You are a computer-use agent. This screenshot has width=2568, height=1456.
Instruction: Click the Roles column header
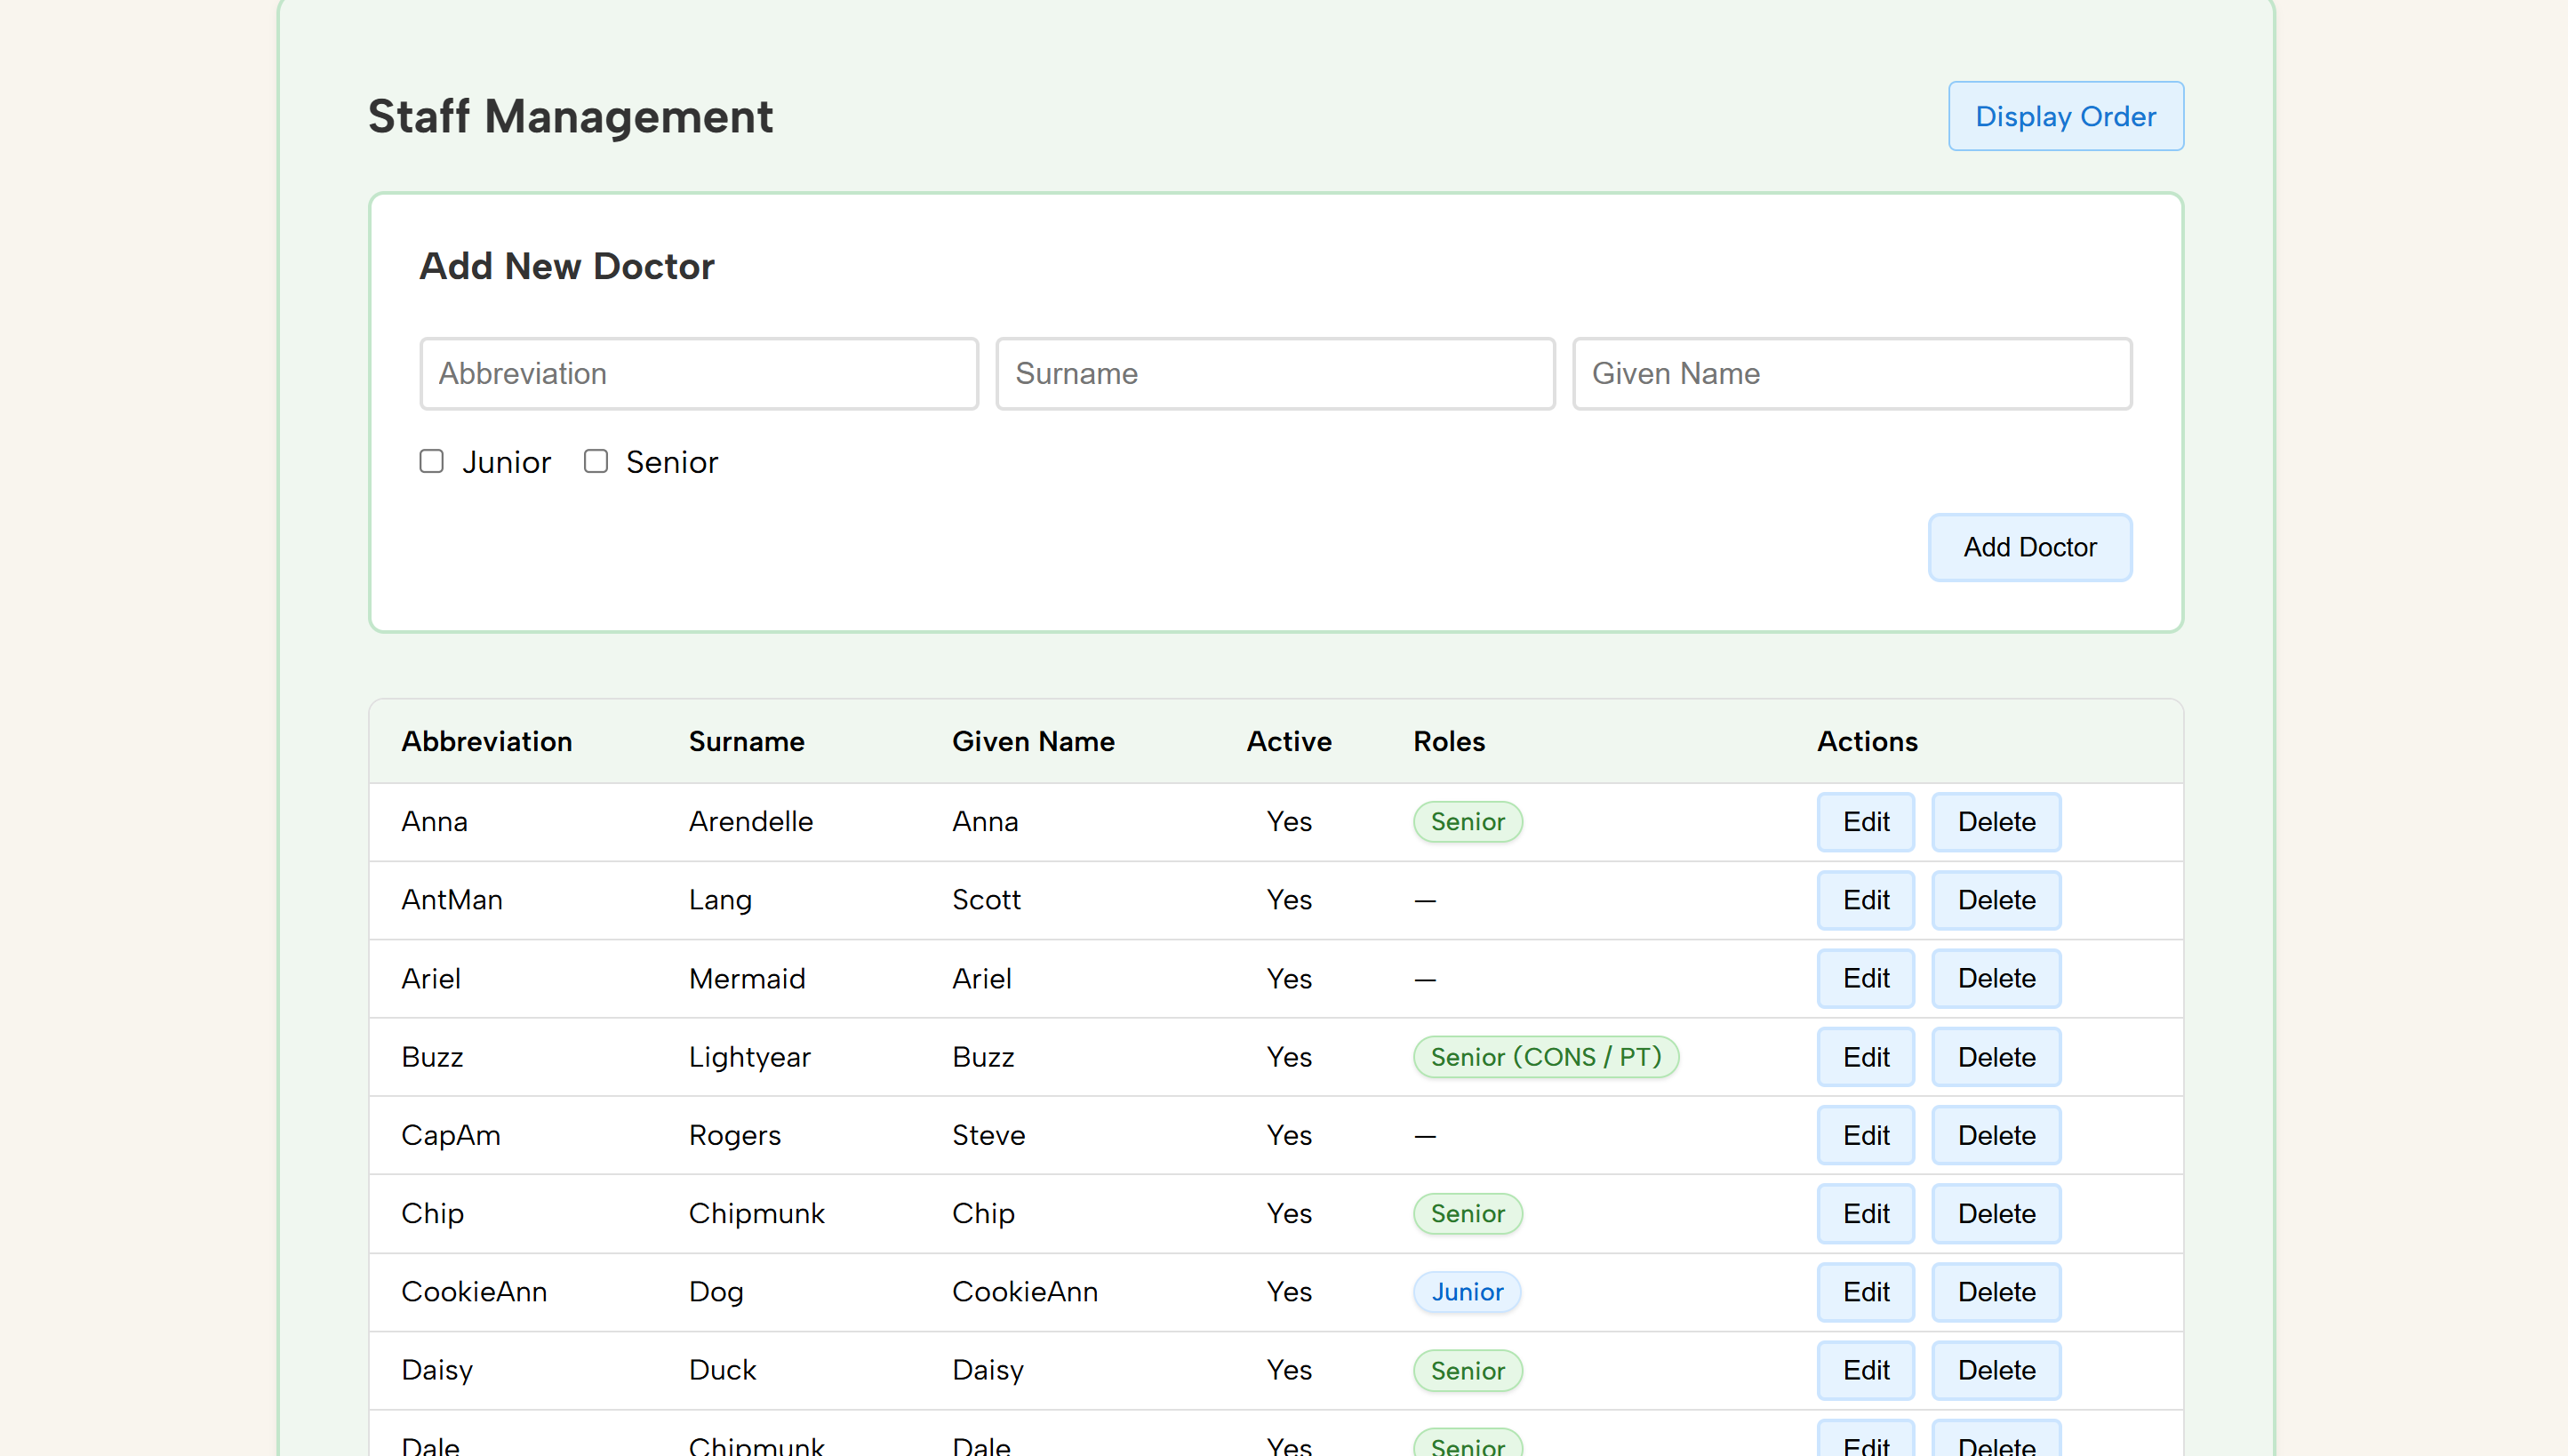(x=1448, y=741)
